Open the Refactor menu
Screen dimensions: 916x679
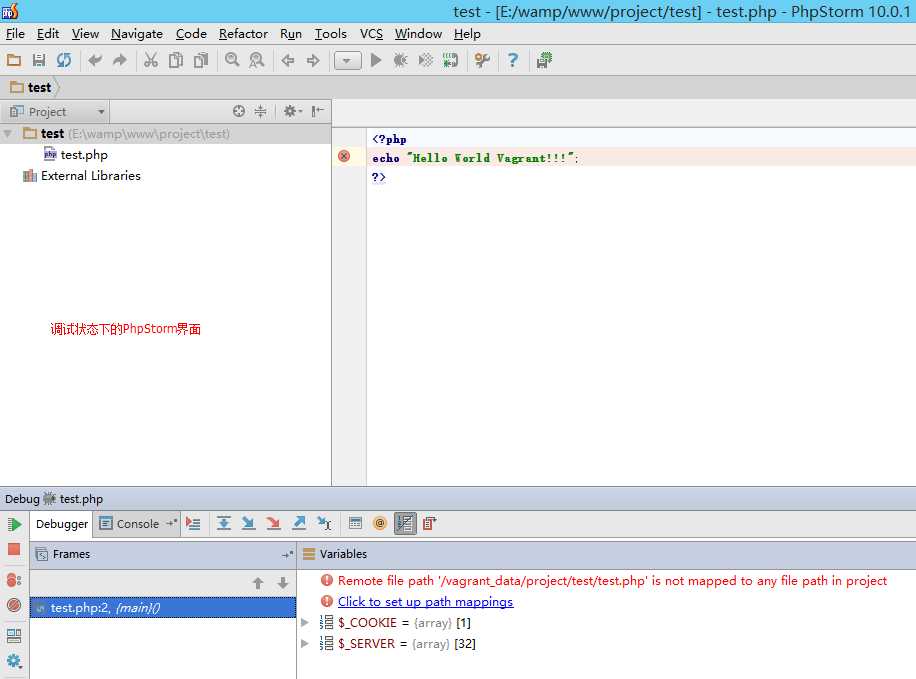[x=243, y=34]
